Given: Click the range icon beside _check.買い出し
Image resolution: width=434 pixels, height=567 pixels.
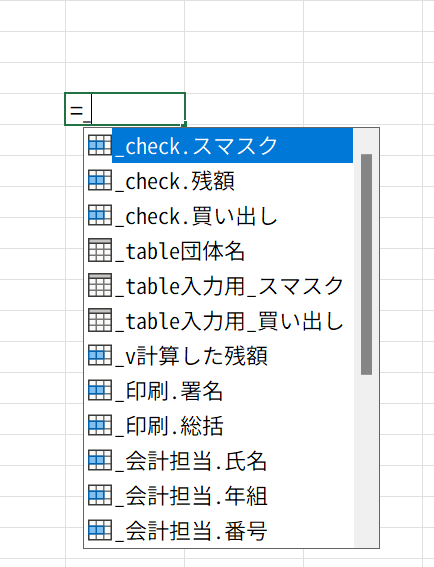Looking at the screenshot, I should [100, 216].
